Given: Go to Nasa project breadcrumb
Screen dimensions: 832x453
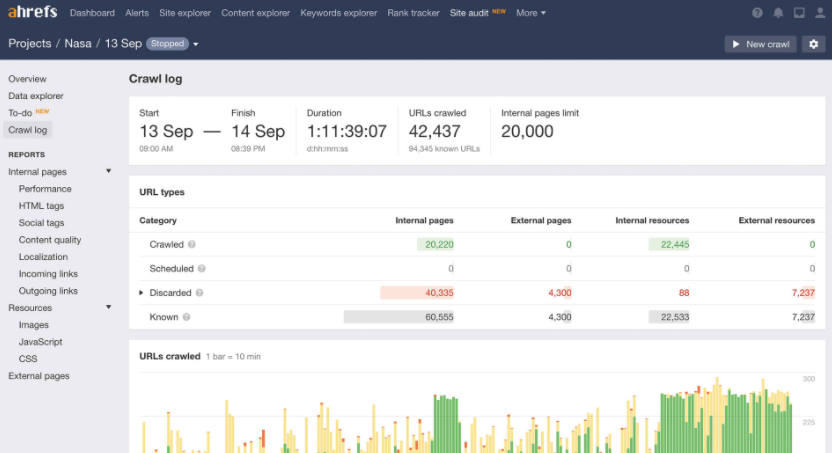Looking at the screenshot, I should point(78,43).
